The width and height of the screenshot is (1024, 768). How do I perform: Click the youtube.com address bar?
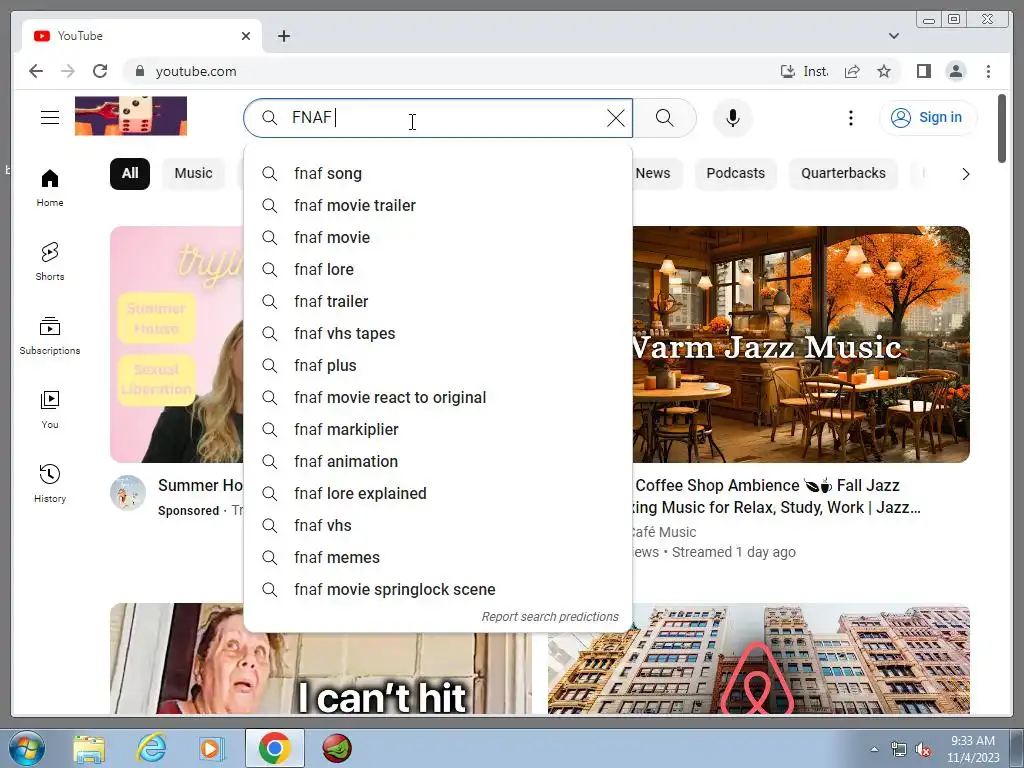451,71
